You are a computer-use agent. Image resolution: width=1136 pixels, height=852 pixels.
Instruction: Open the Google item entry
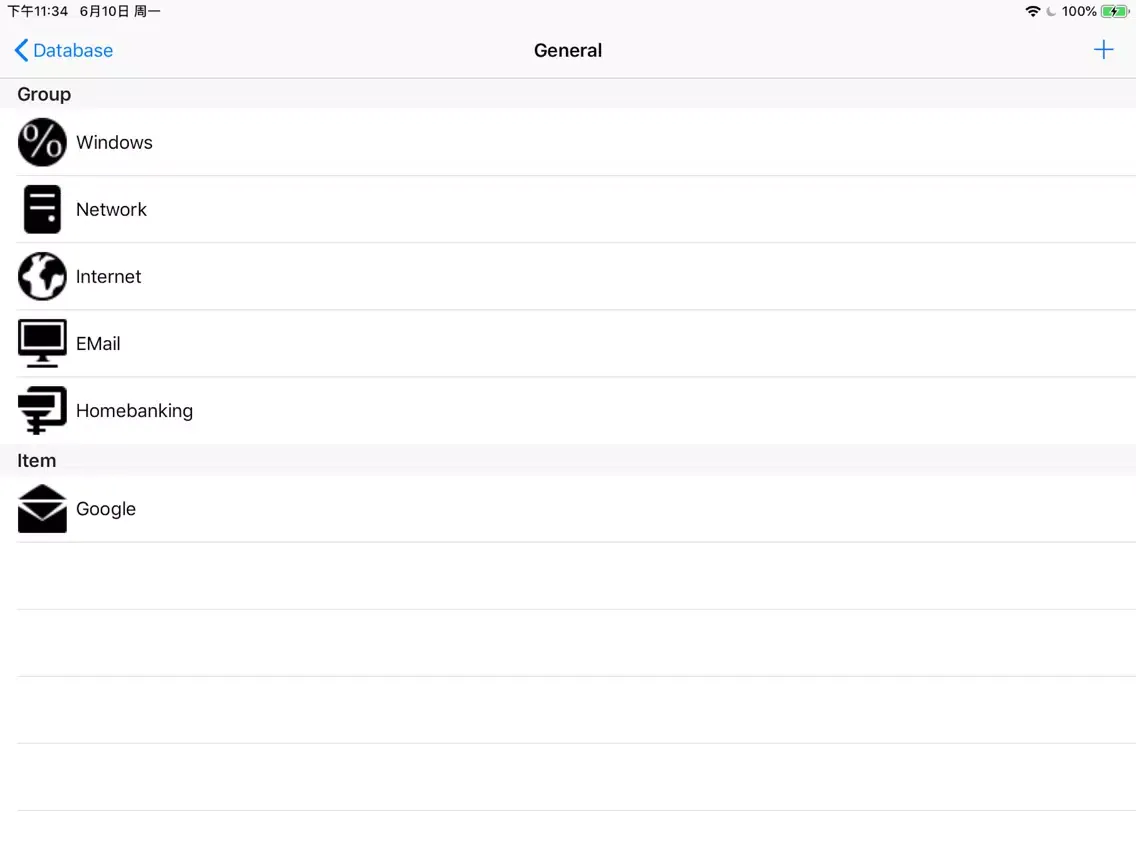tap(106, 509)
